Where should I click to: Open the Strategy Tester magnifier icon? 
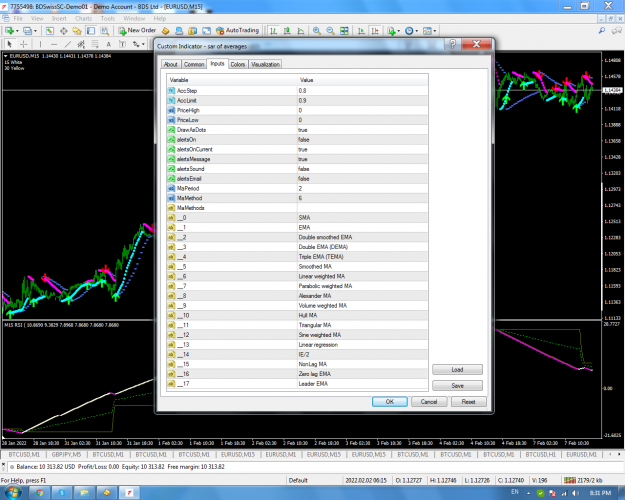(104, 31)
